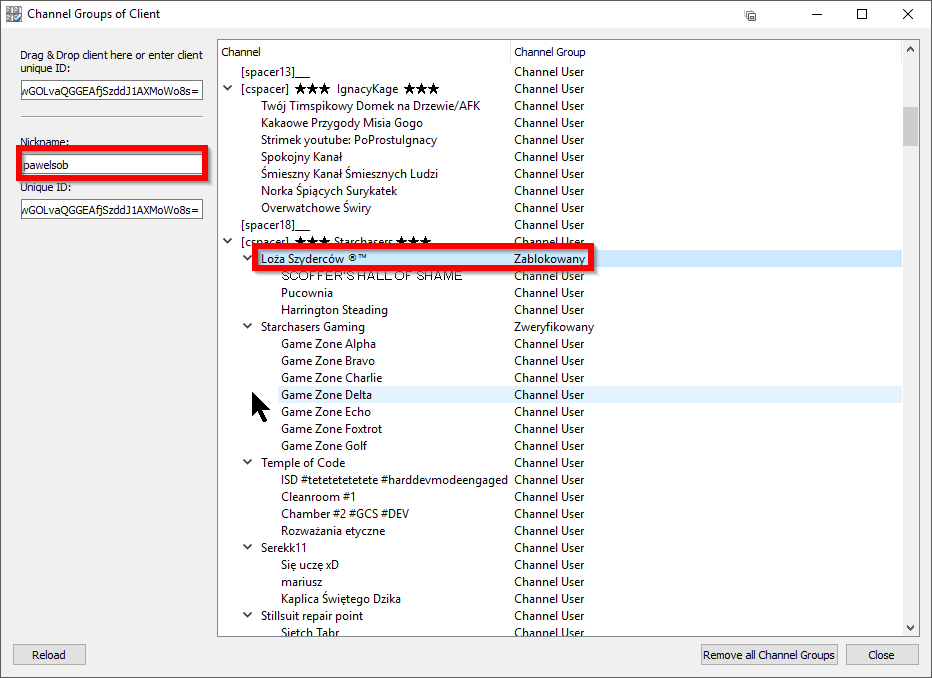This screenshot has height=678, width=932.
Task: Click the Channel Groups window title icon
Action: click(14, 14)
